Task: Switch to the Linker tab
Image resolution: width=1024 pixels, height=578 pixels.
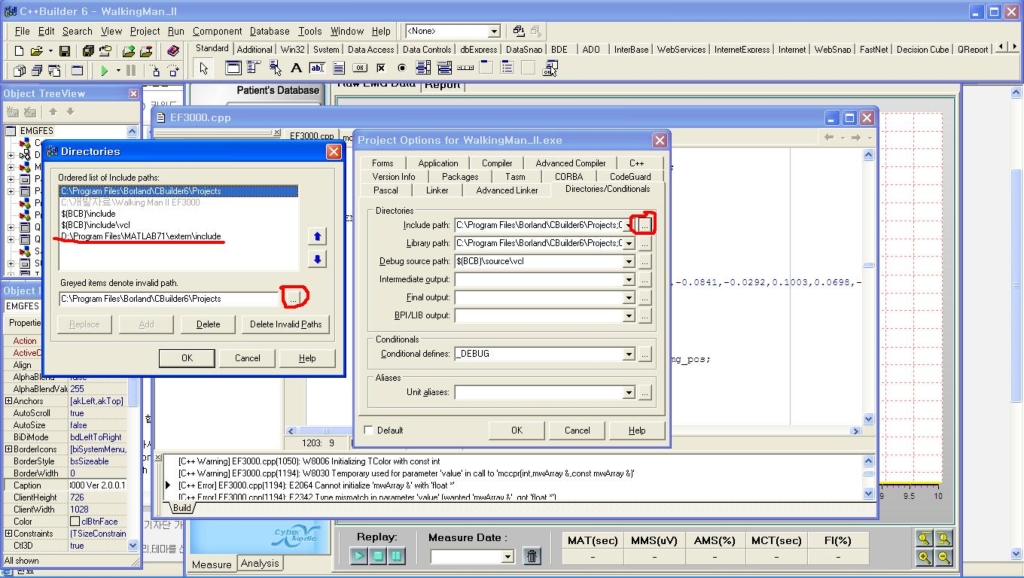Action: (x=437, y=190)
